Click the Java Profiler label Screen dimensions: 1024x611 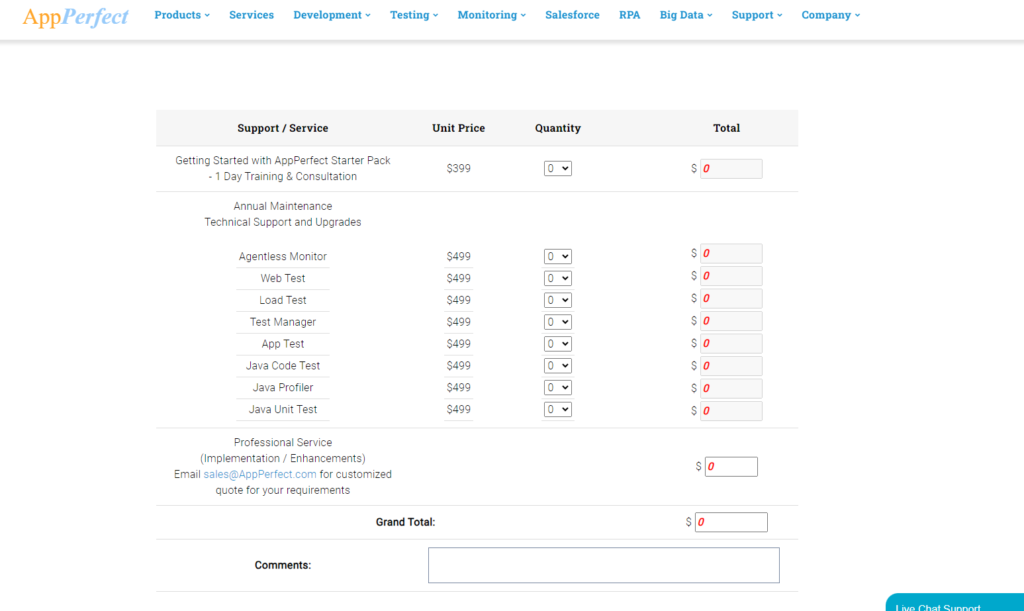pos(283,388)
